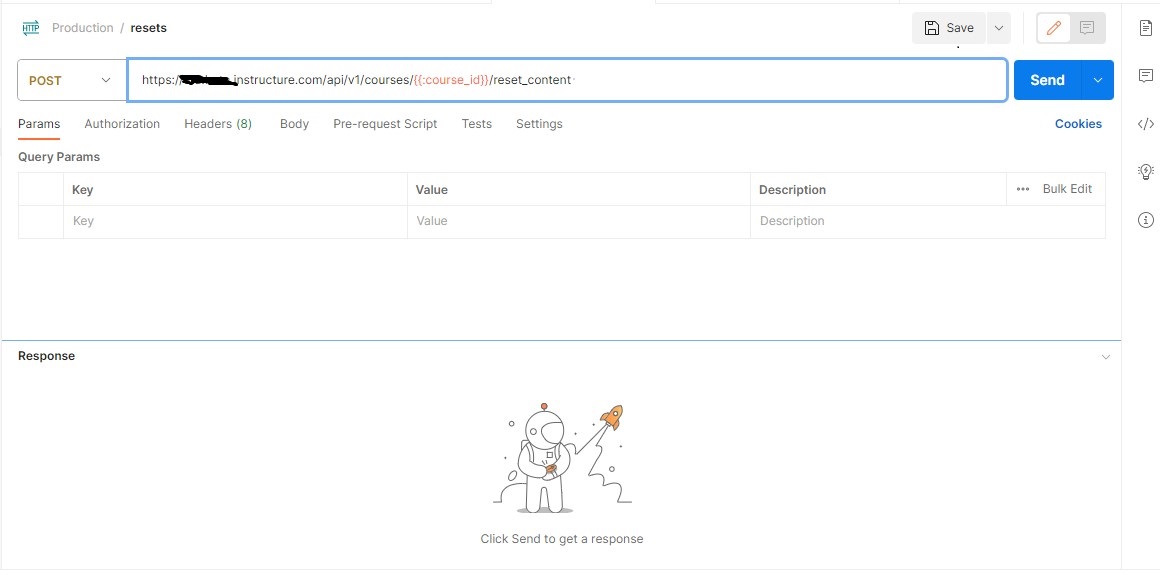Click Bulk Edit
This screenshot has height=575, width=1160.
[1068, 189]
